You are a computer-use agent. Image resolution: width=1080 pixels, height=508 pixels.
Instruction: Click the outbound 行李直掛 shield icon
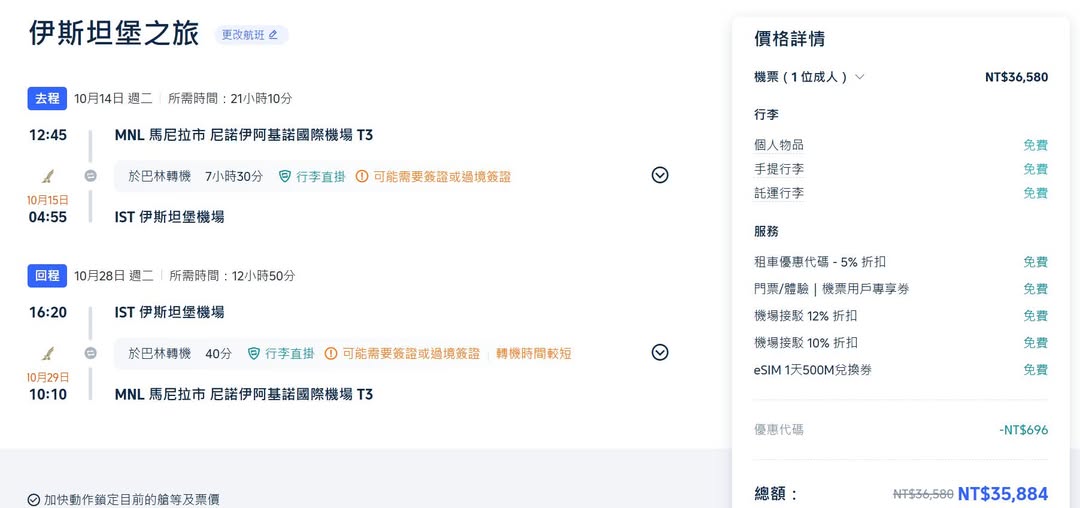click(x=285, y=176)
